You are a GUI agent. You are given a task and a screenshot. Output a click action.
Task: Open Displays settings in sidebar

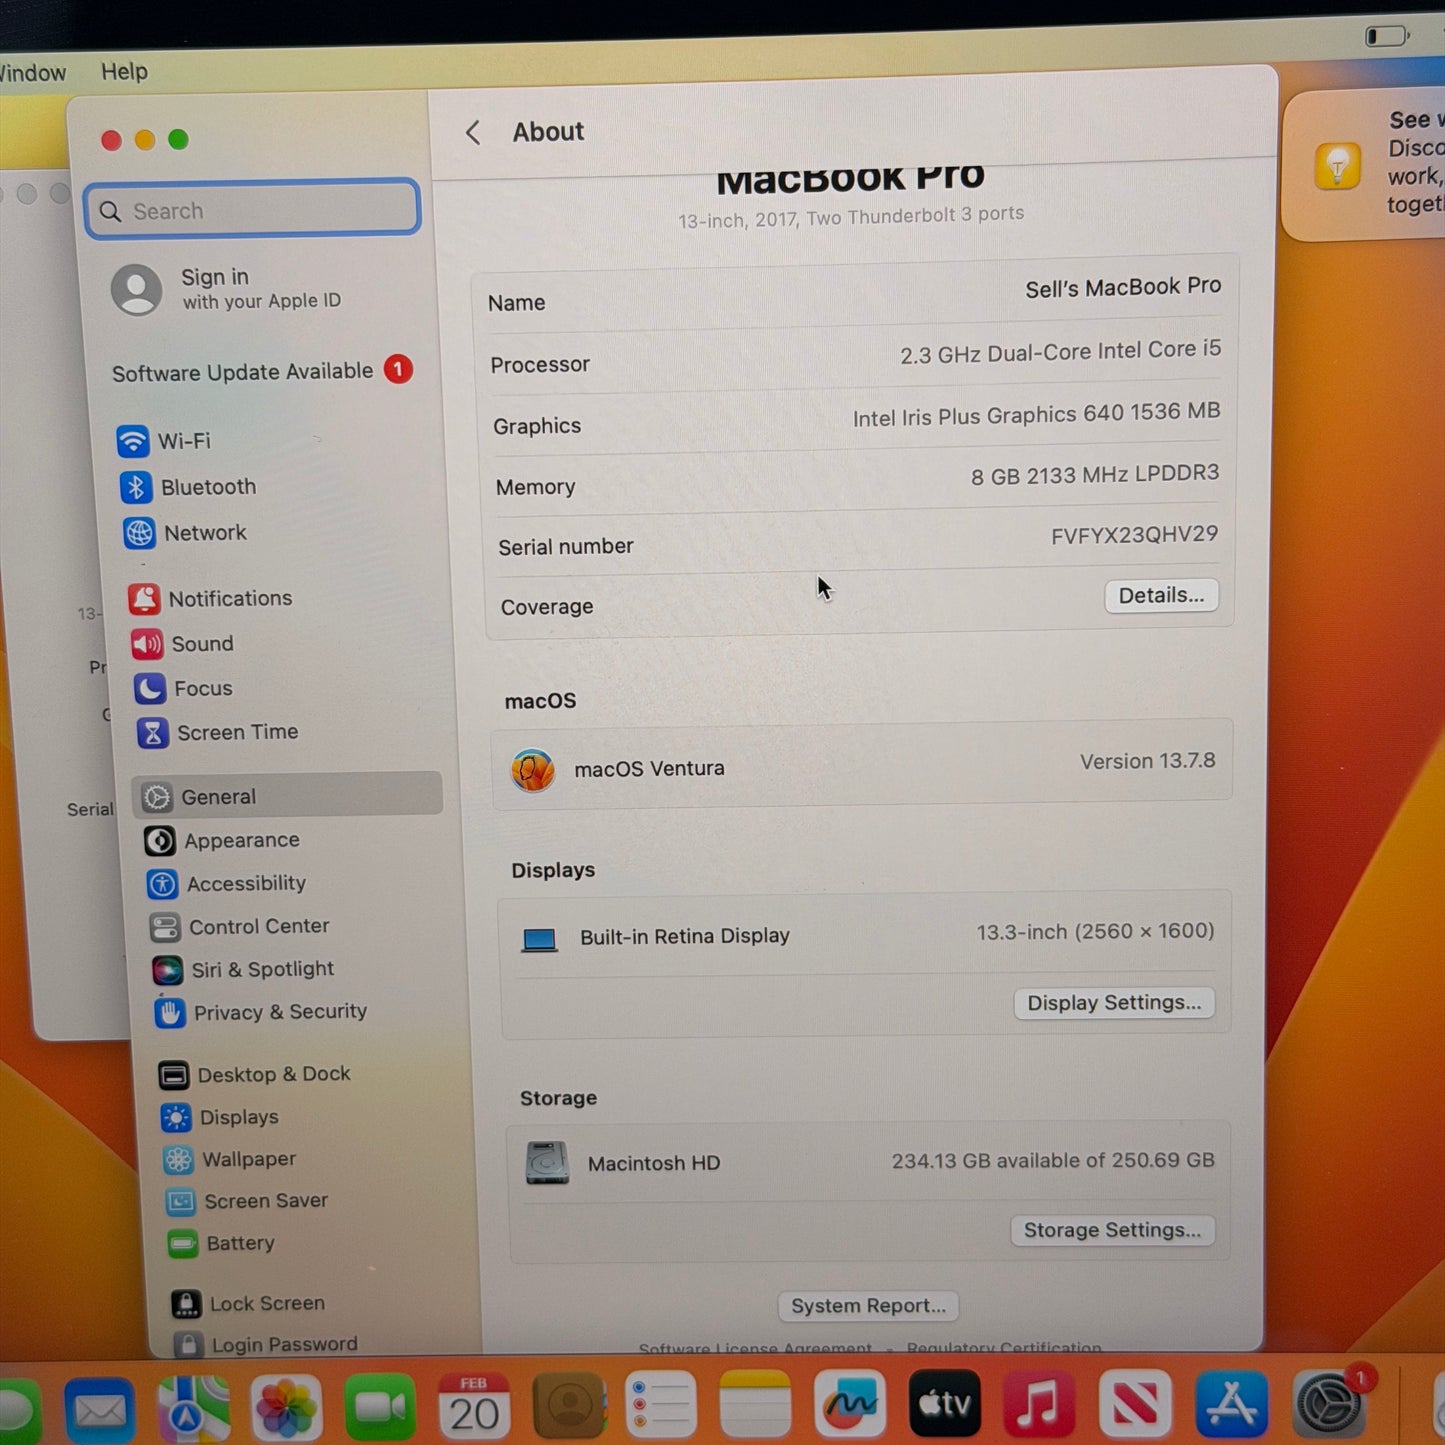point(219,1117)
